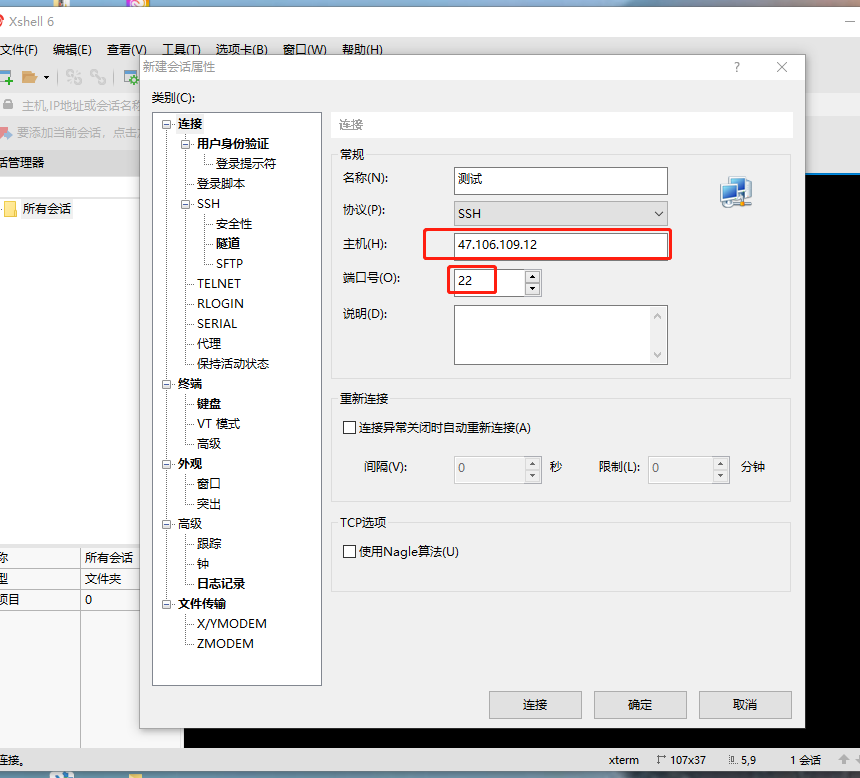Decrease the port number with down arrow
The image size is (860, 778).
point(533,289)
